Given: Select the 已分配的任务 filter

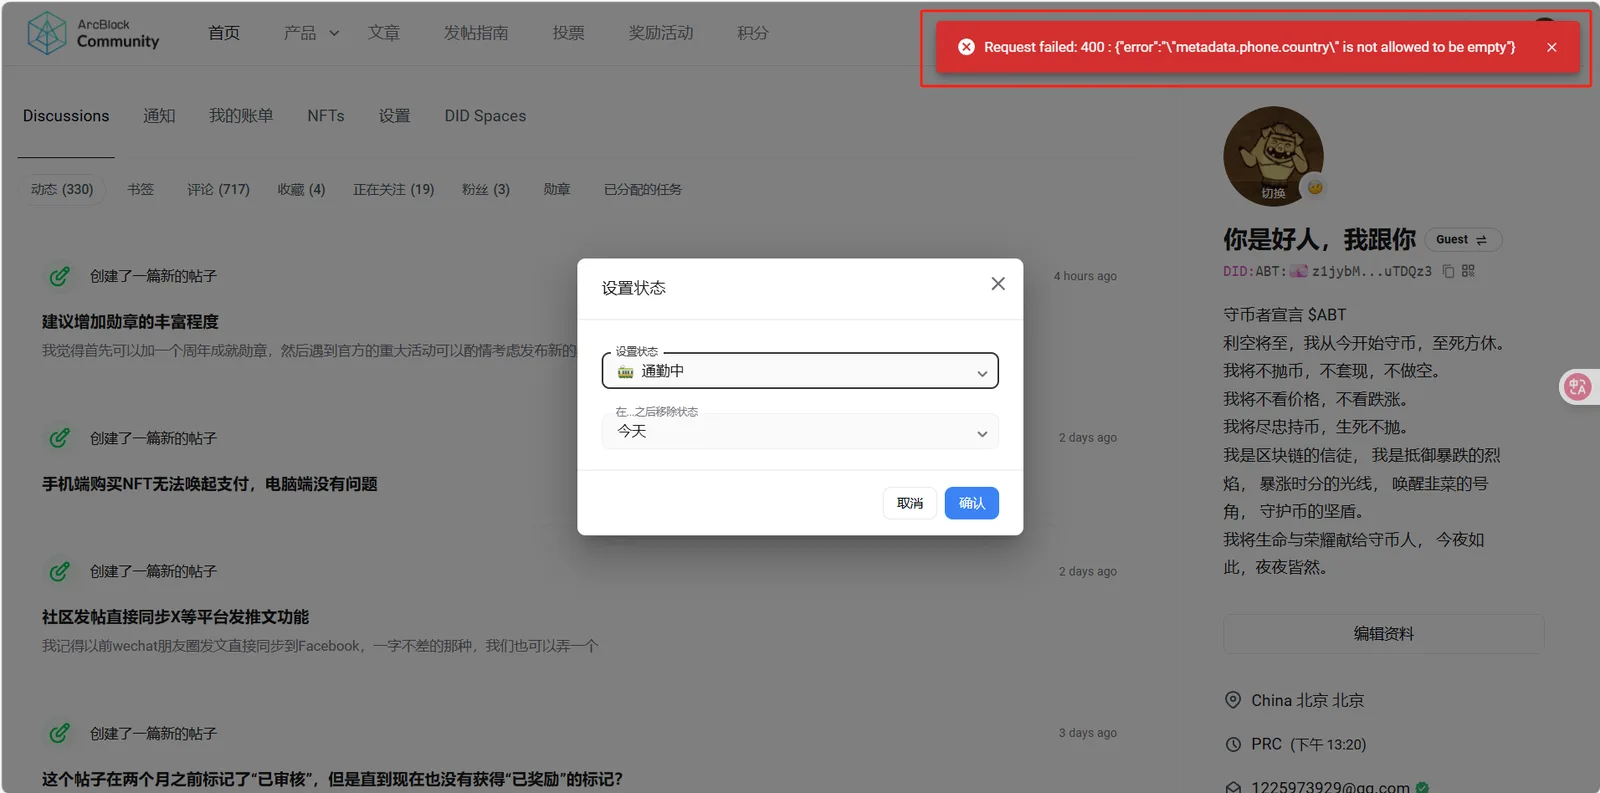Looking at the screenshot, I should (643, 189).
